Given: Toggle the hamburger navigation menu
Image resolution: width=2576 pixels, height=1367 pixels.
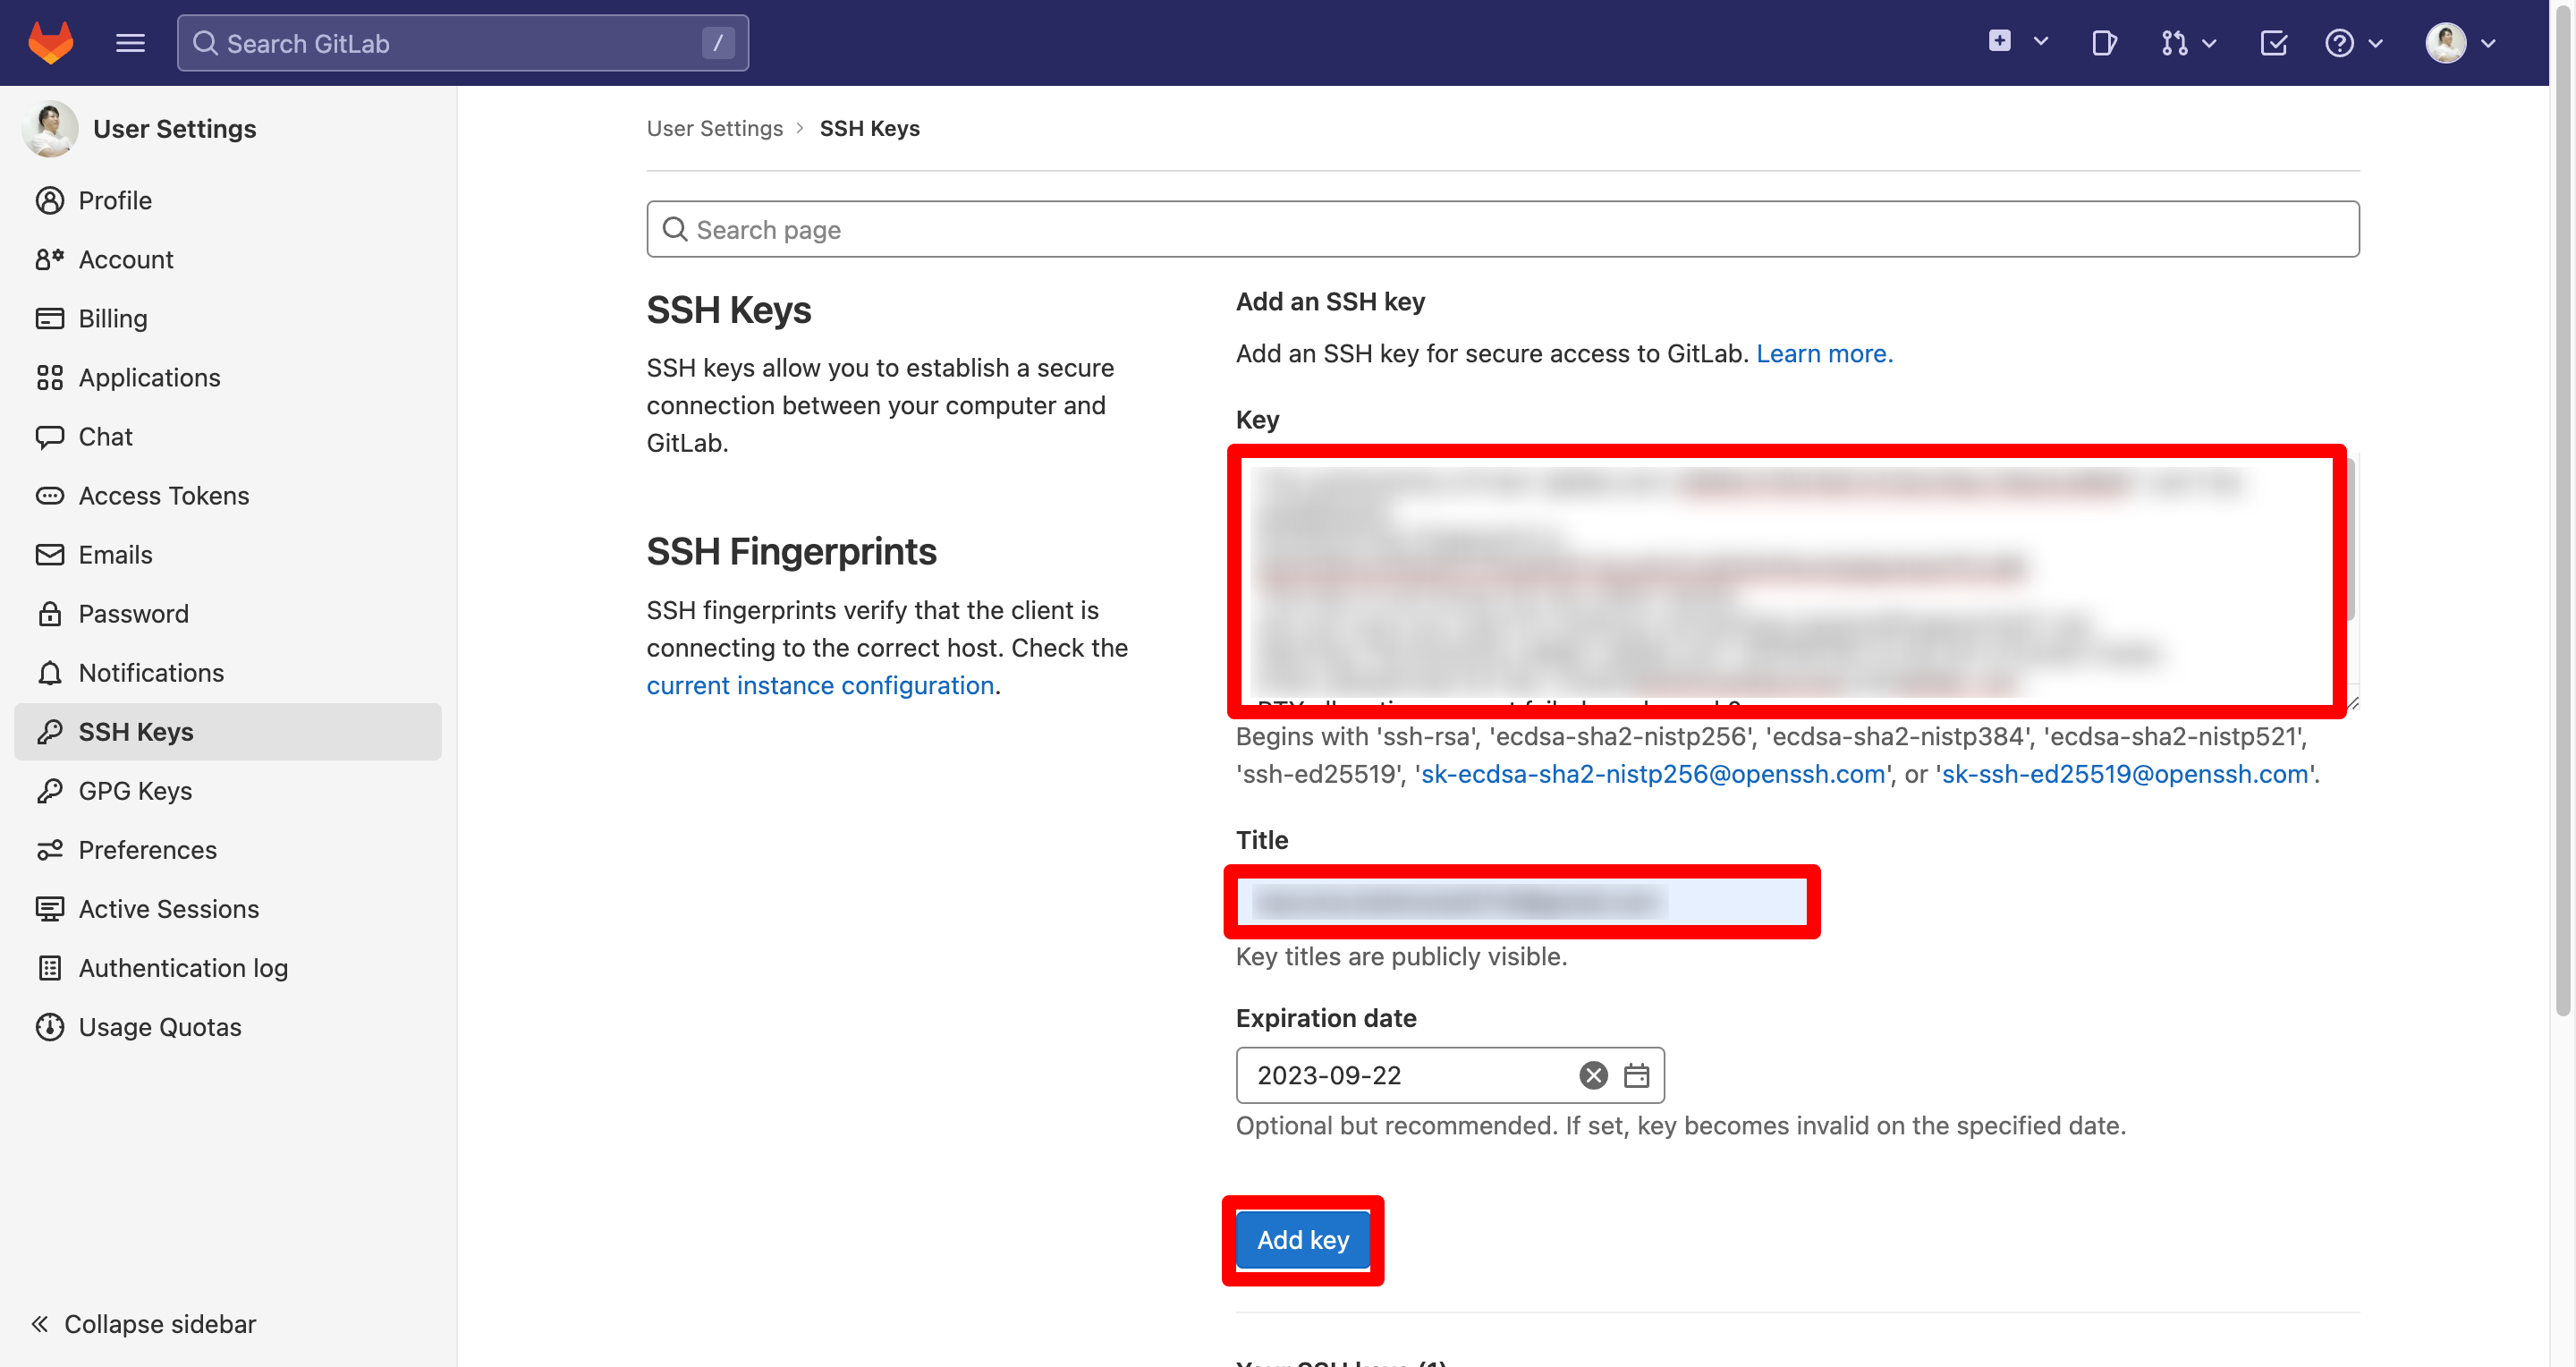Looking at the screenshot, I should pos(131,42).
